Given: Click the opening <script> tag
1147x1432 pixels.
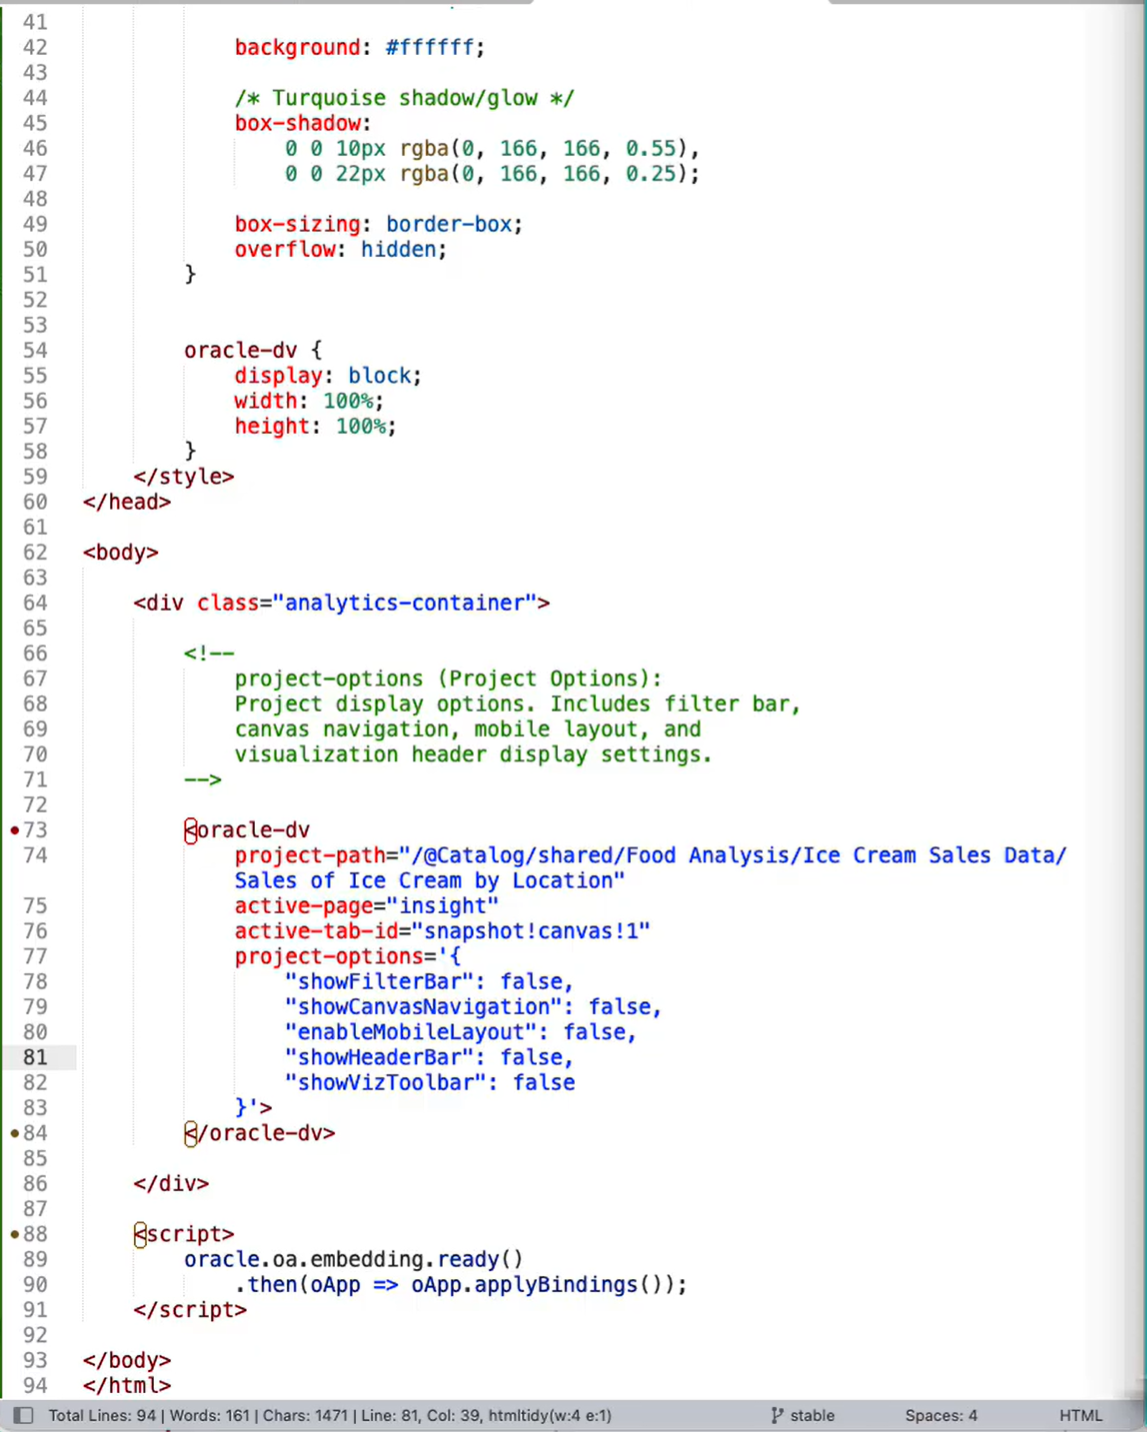Looking at the screenshot, I should point(184,1234).
